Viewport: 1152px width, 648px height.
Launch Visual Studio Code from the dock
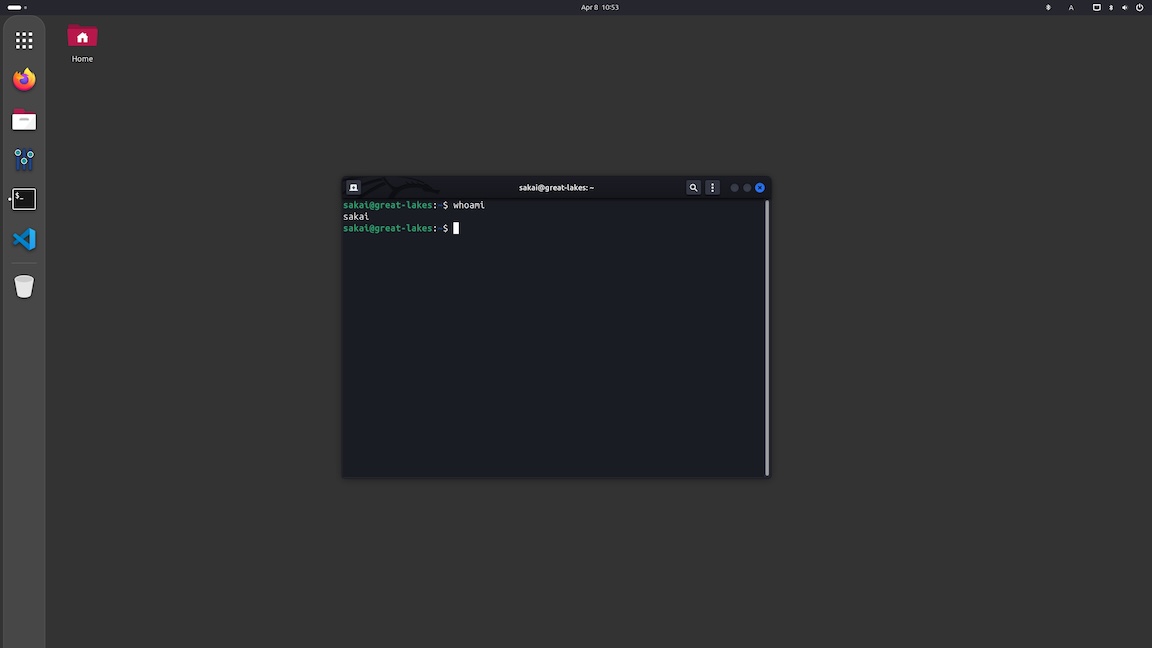click(24, 239)
